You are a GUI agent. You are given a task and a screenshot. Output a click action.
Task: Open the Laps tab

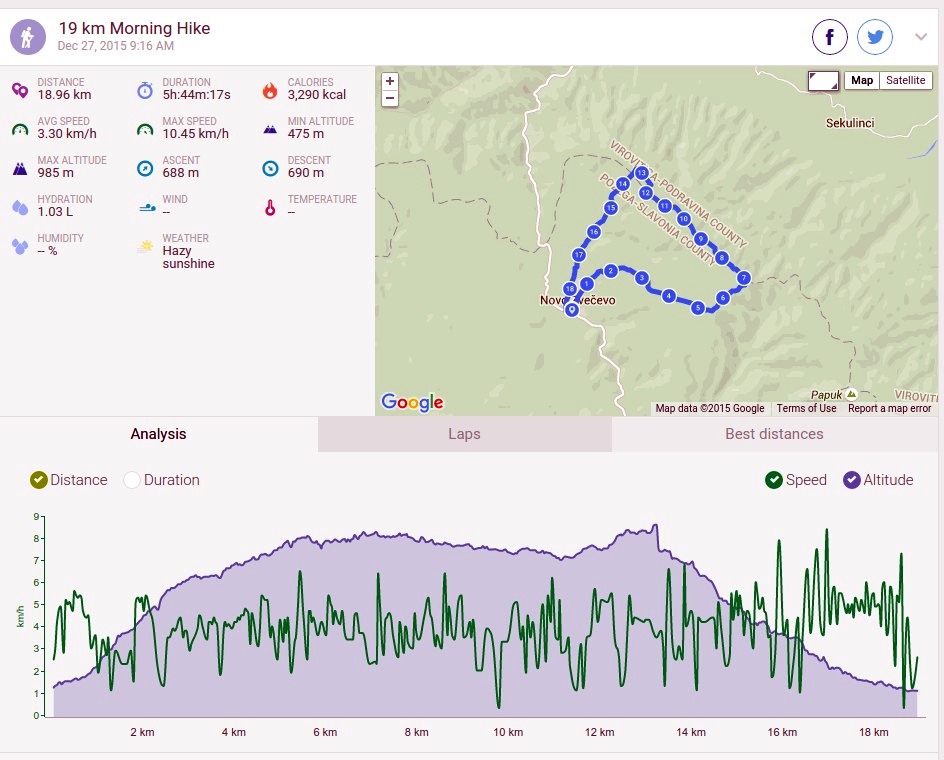(x=464, y=434)
